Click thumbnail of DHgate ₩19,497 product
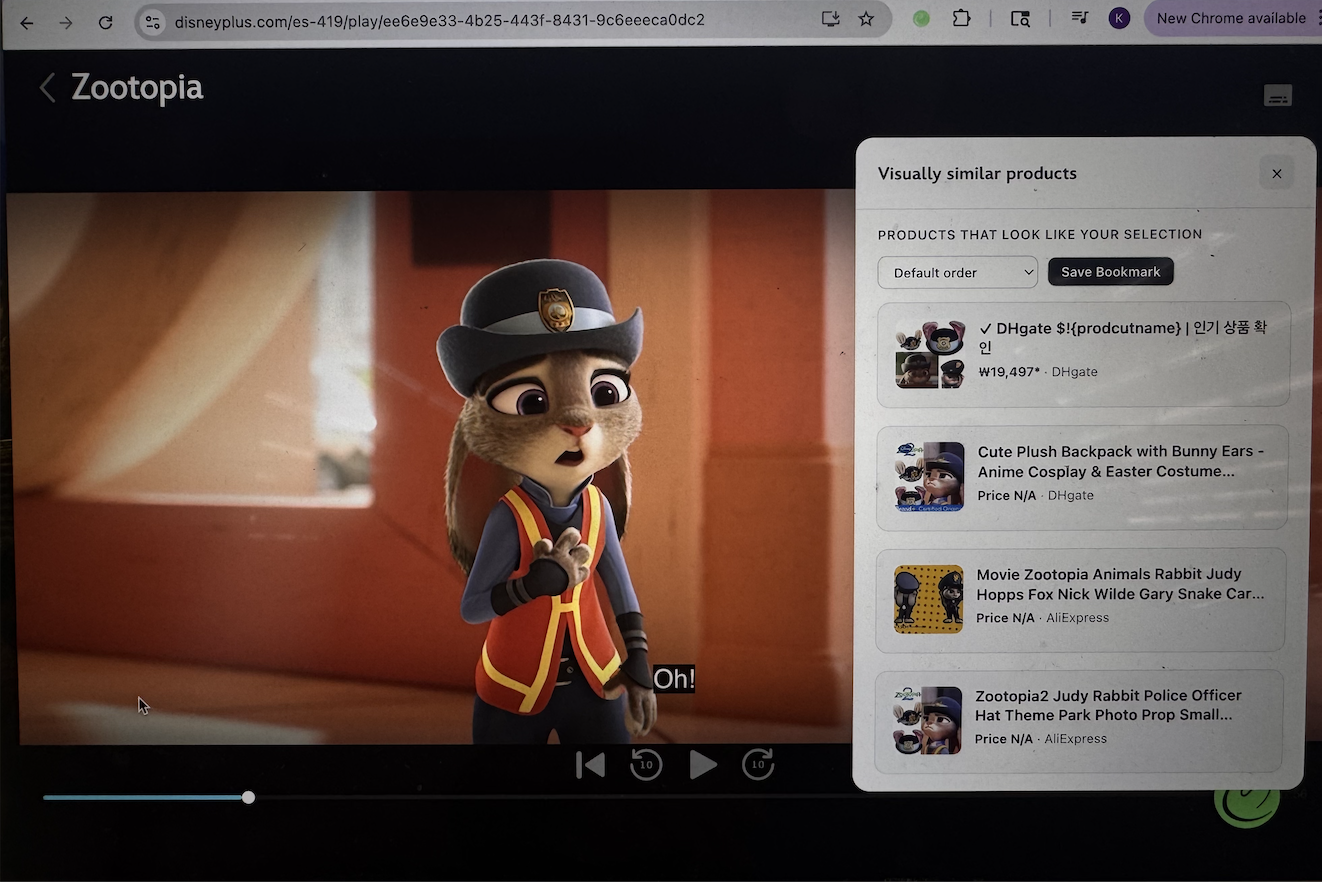Viewport: 1322px width, 882px height. [929, 355]
